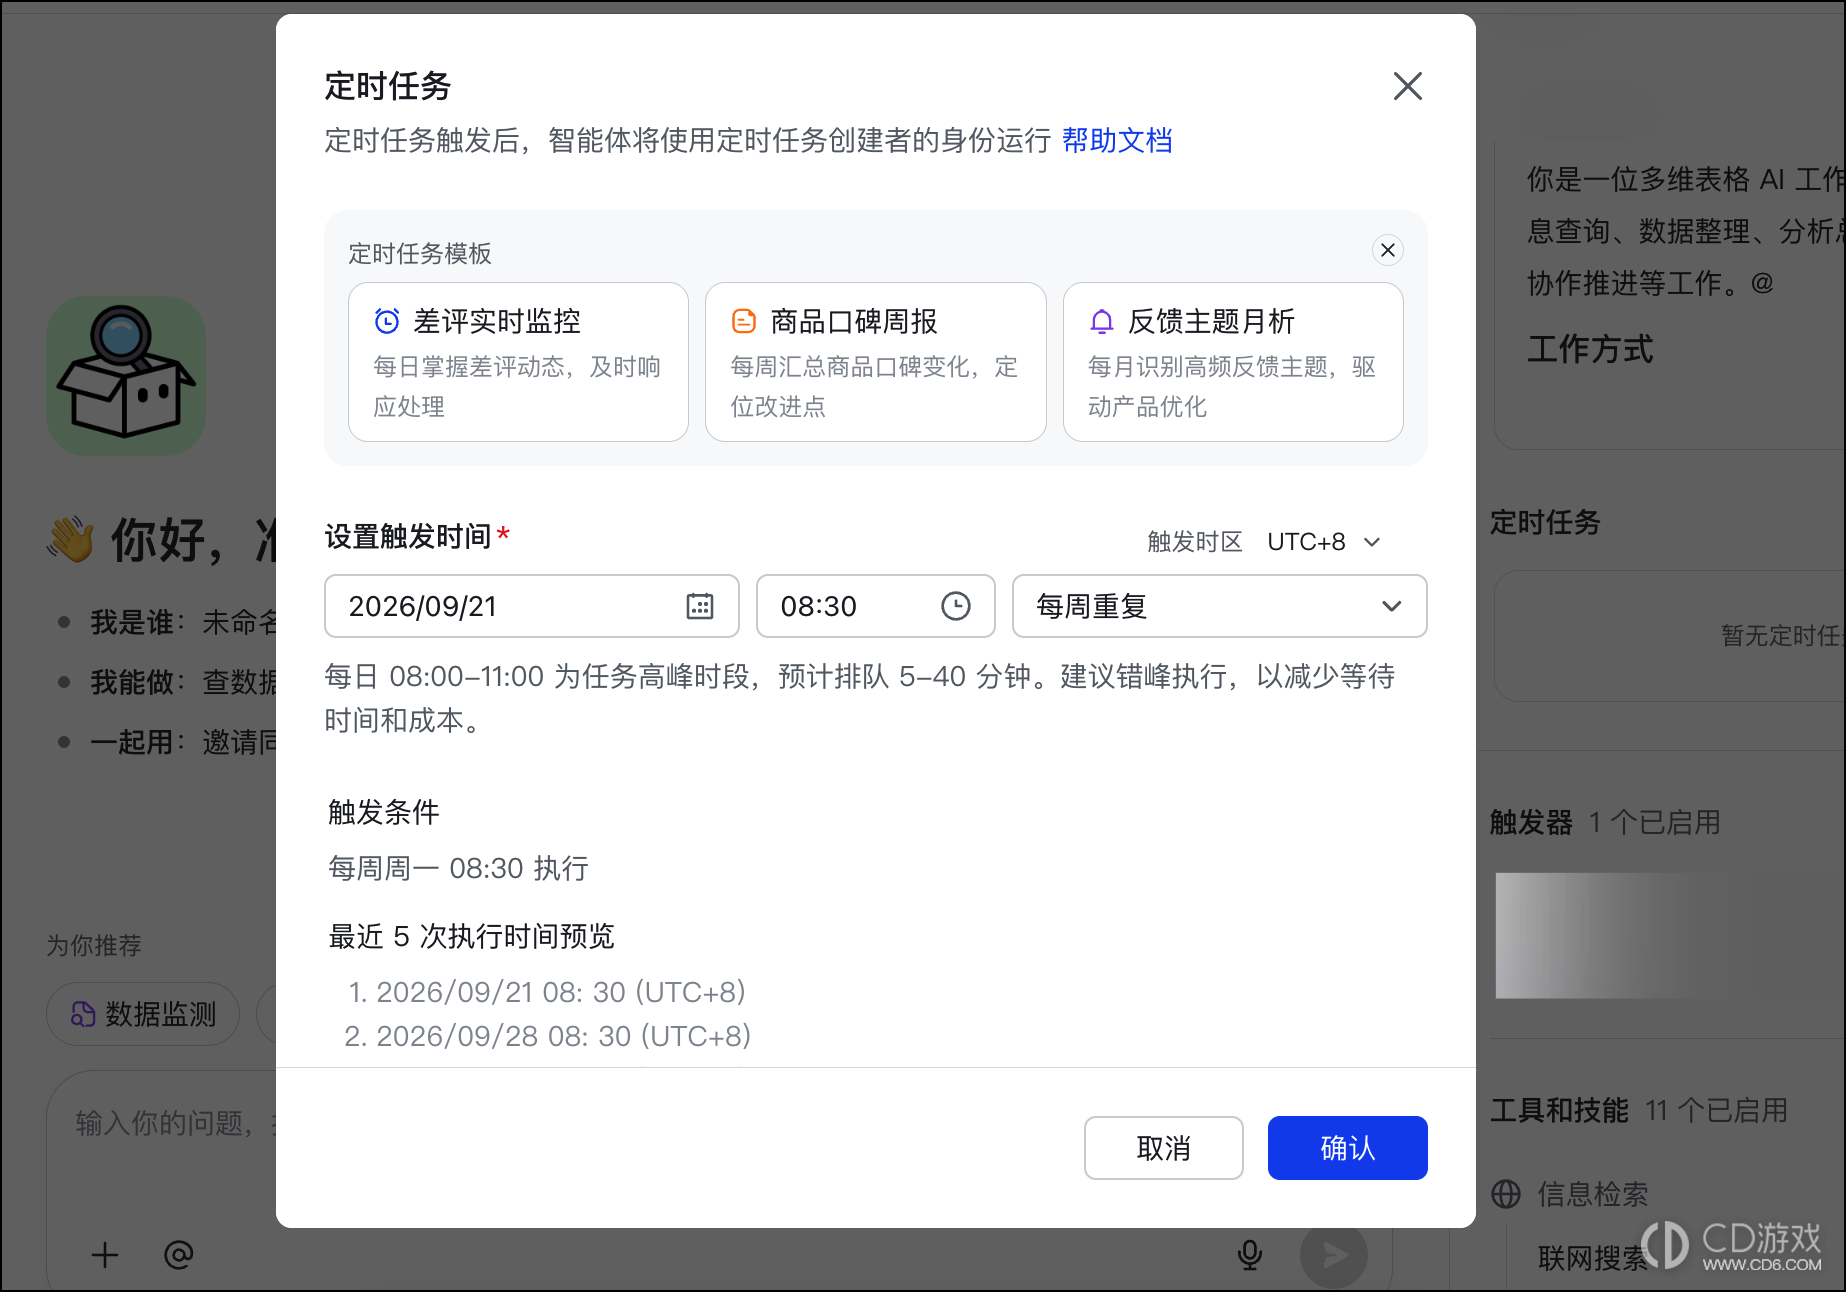This screenshot has height=1292, width=1846.
Task: Click the 工具和技能 section header
Action: pyautogui.click(x=1559, y=1110)
